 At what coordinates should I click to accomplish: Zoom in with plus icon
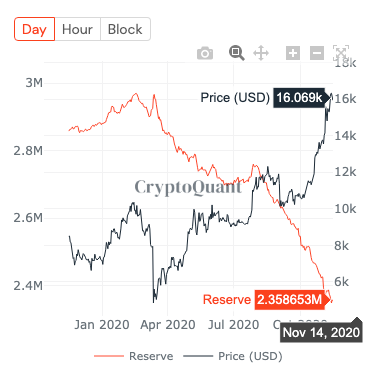click(x=293, y=53)
